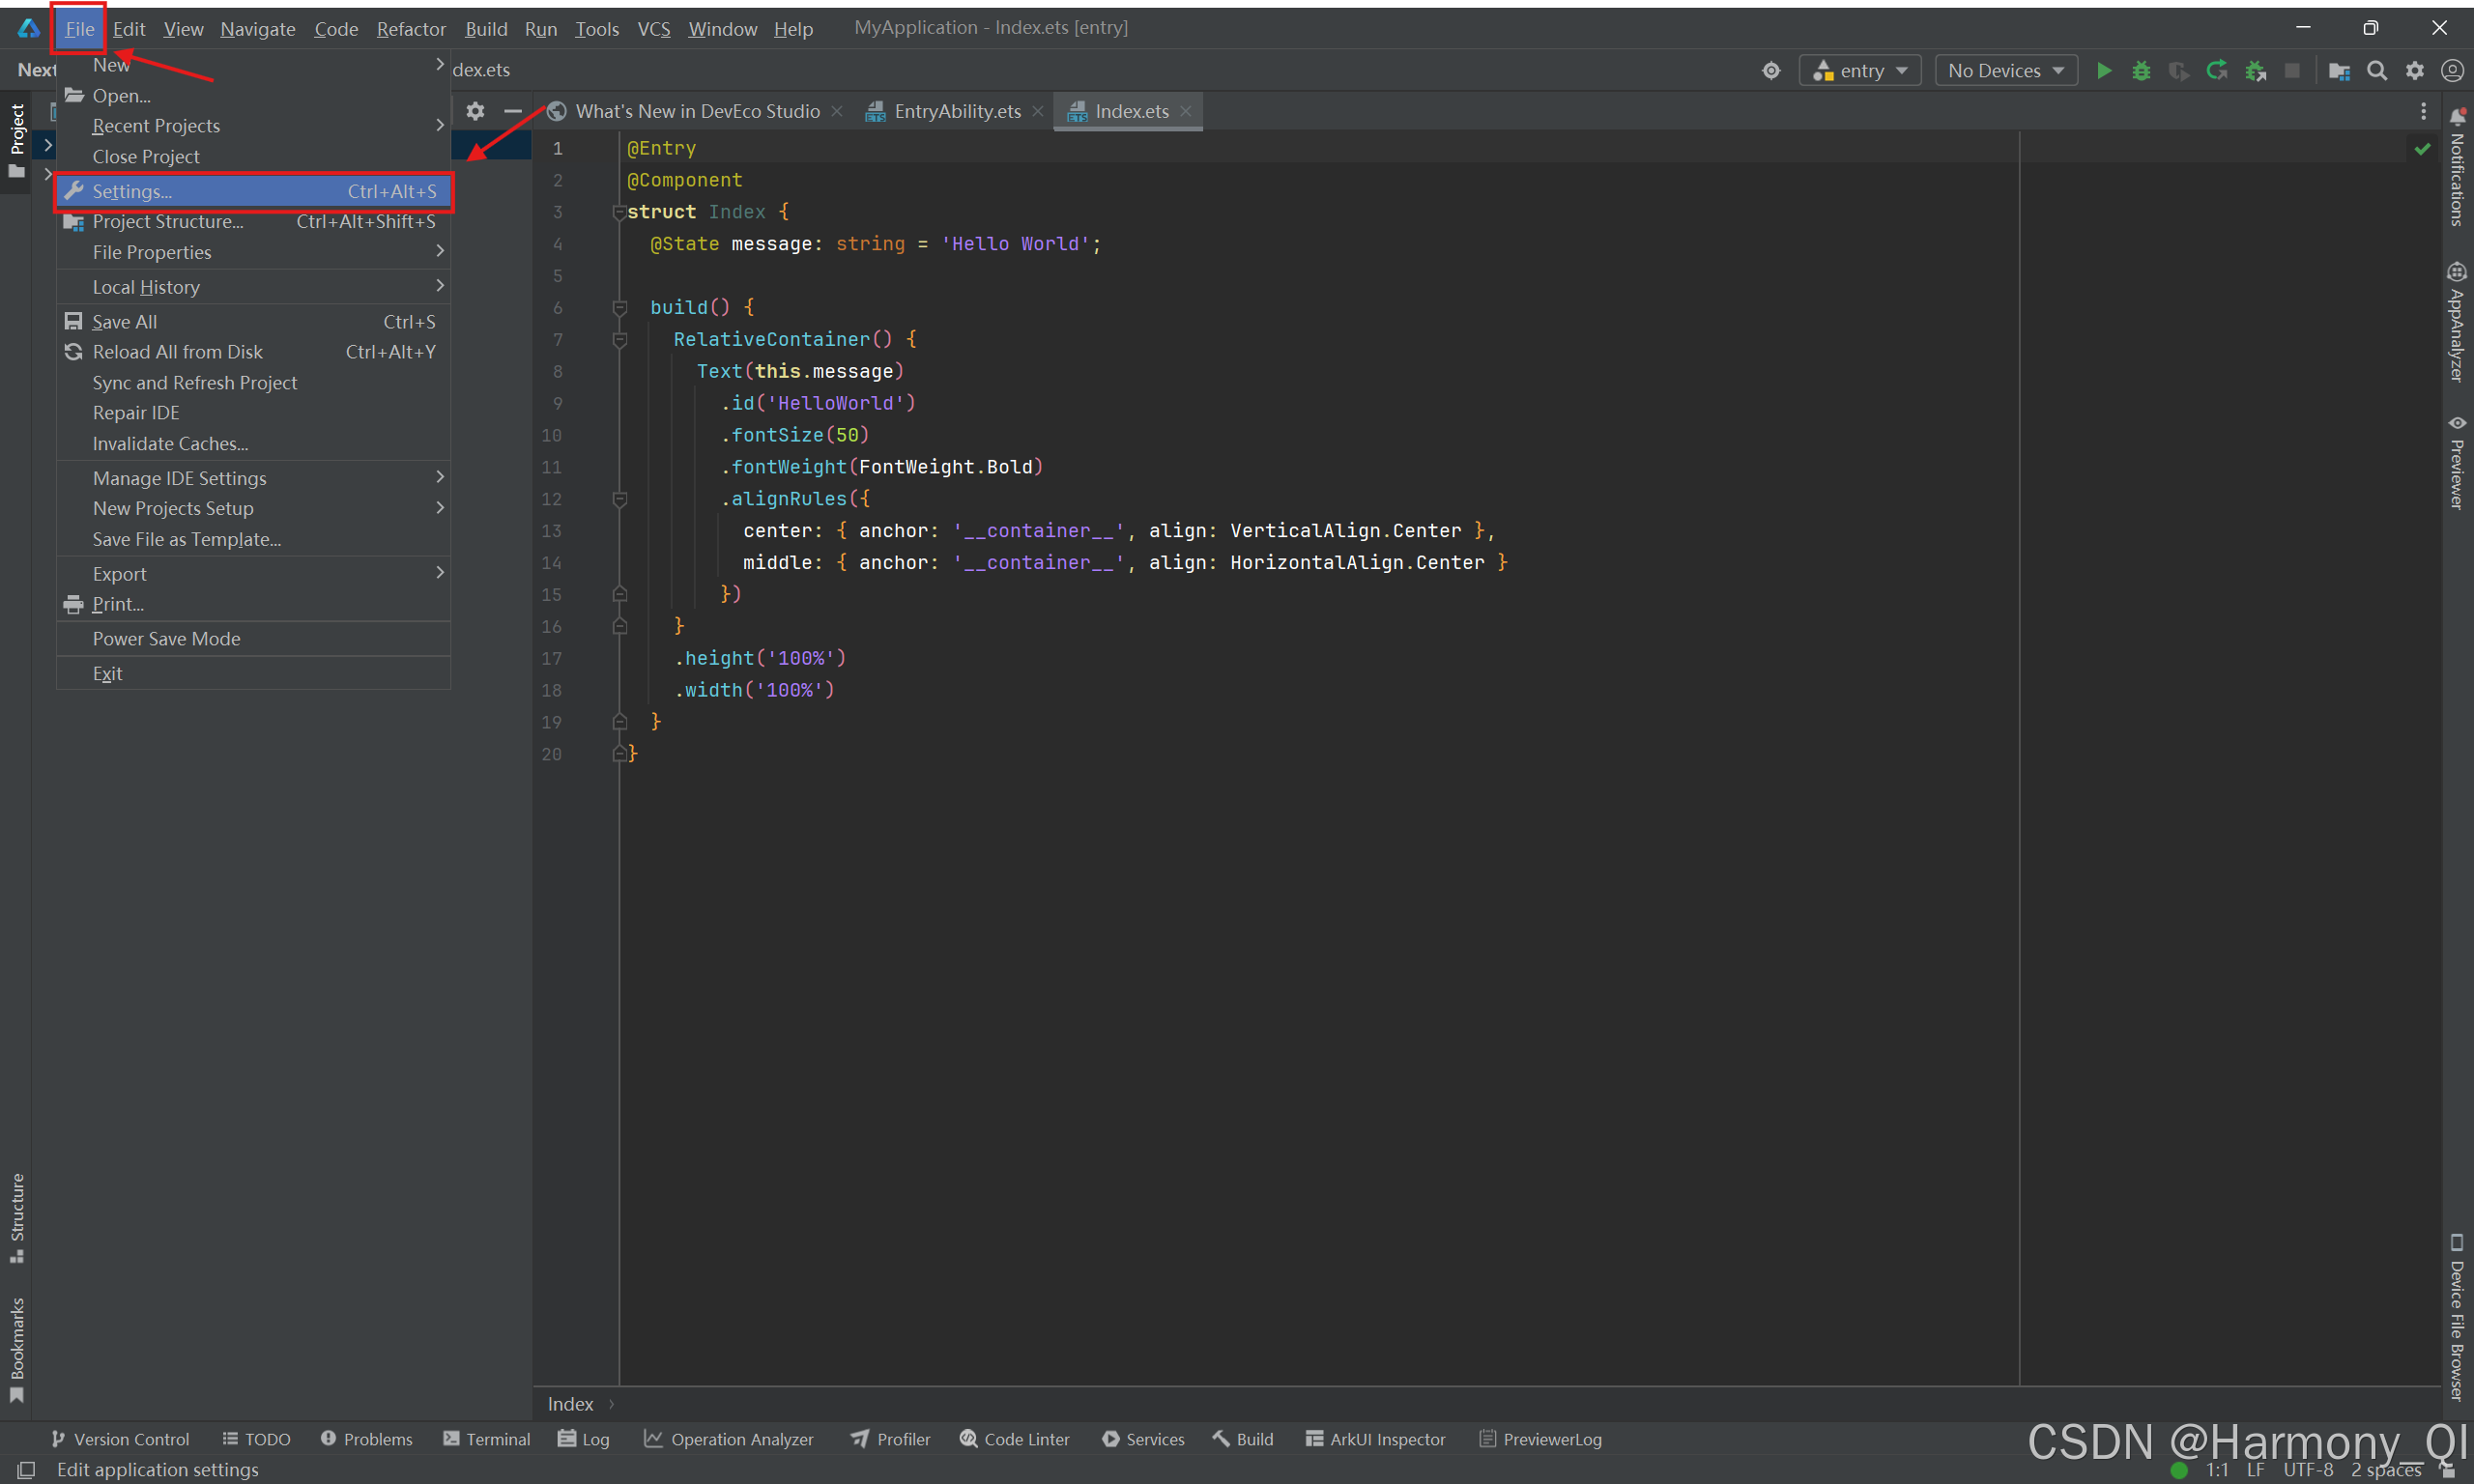
Task: Open the Notifications side panel
Action: pyautogui.click(x=2457, y=166)
